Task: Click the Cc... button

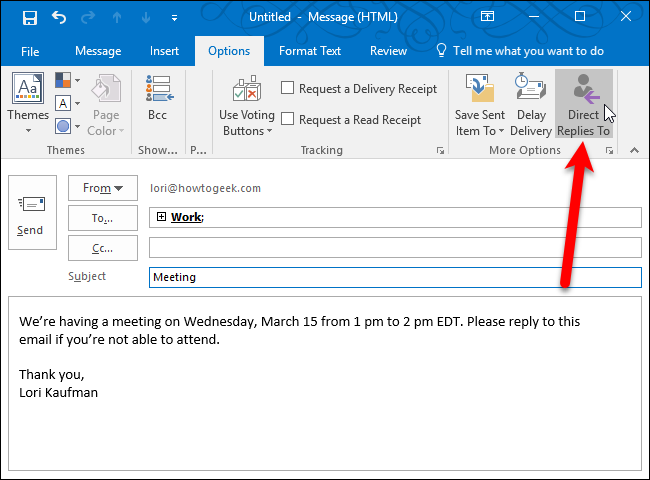Action: point(103,247)
